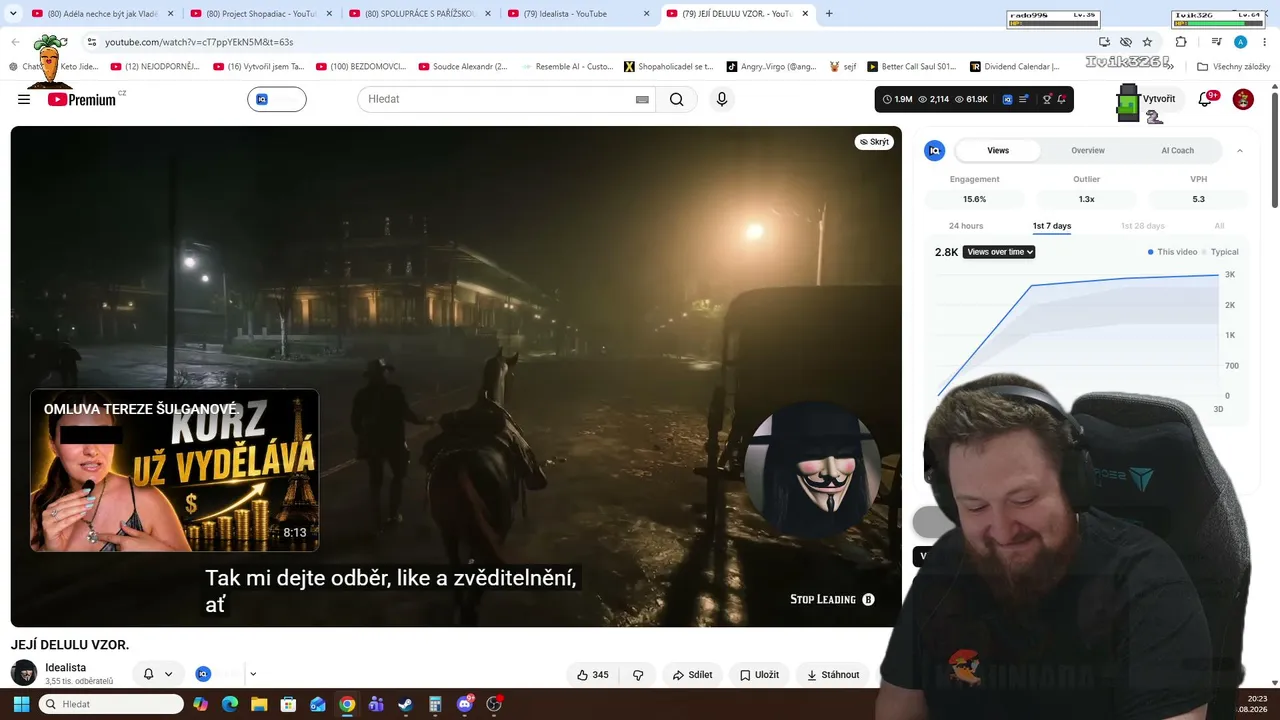Switch to the SPOLUPRÁCE S PAŘÍŽSKOU browser tab
The height and width of the screenshot is (720, 1280).
pyautogui.click(x=419, y=14)
